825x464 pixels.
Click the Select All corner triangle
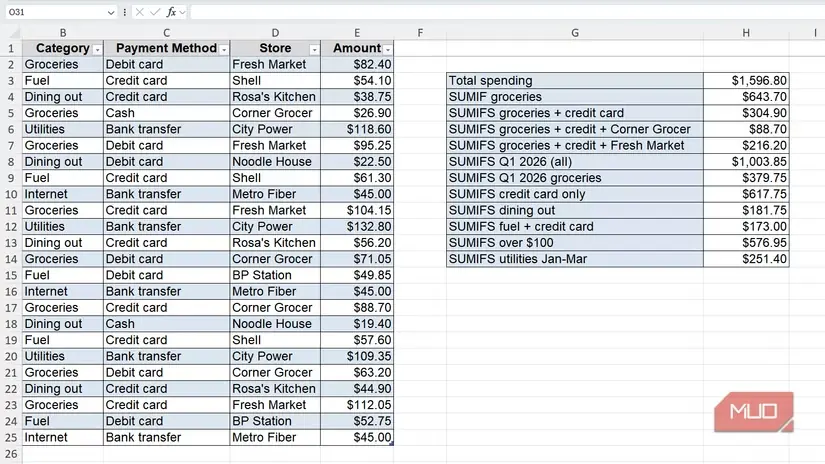(14, 33)
